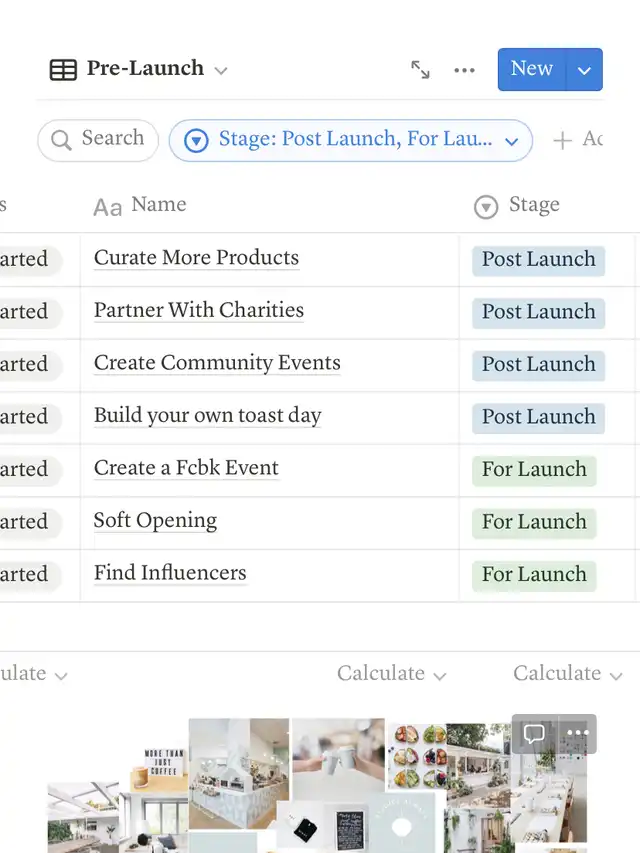Click the For Launch tag for Find Influencers
The width and height of the screenshot is (640, 853).
click(x=534, y=574)
